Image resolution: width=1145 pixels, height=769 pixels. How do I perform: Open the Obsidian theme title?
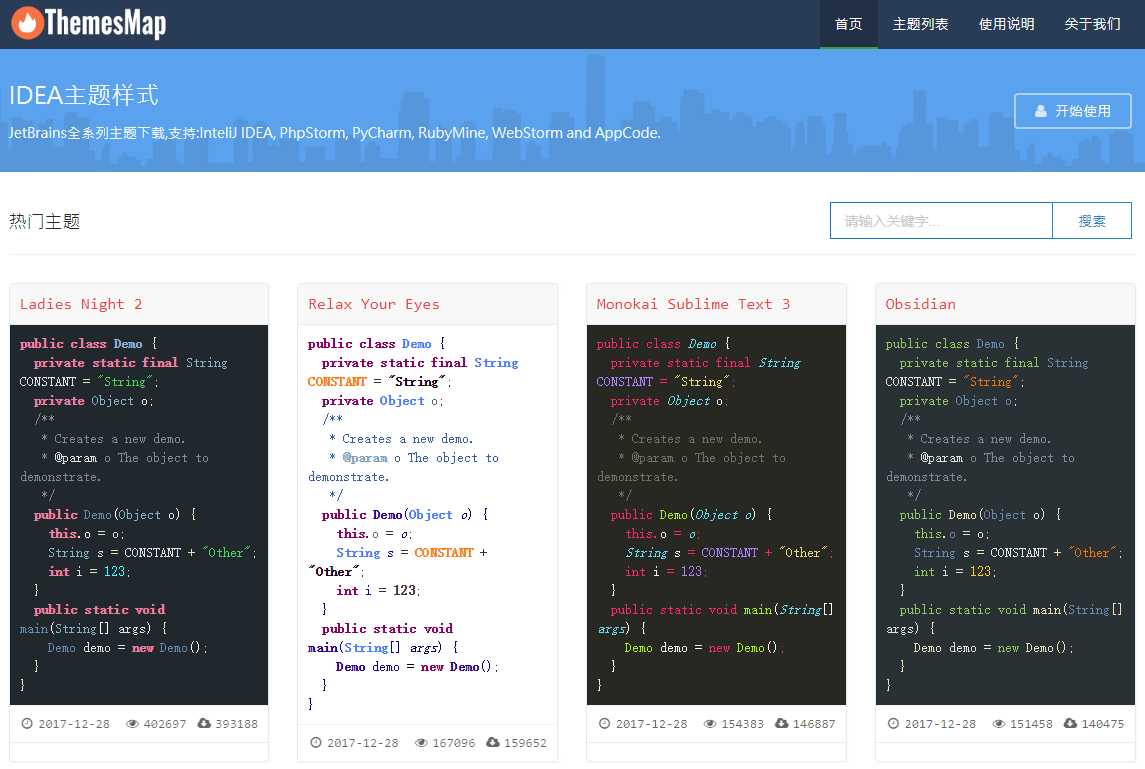(x=920, y=305)
